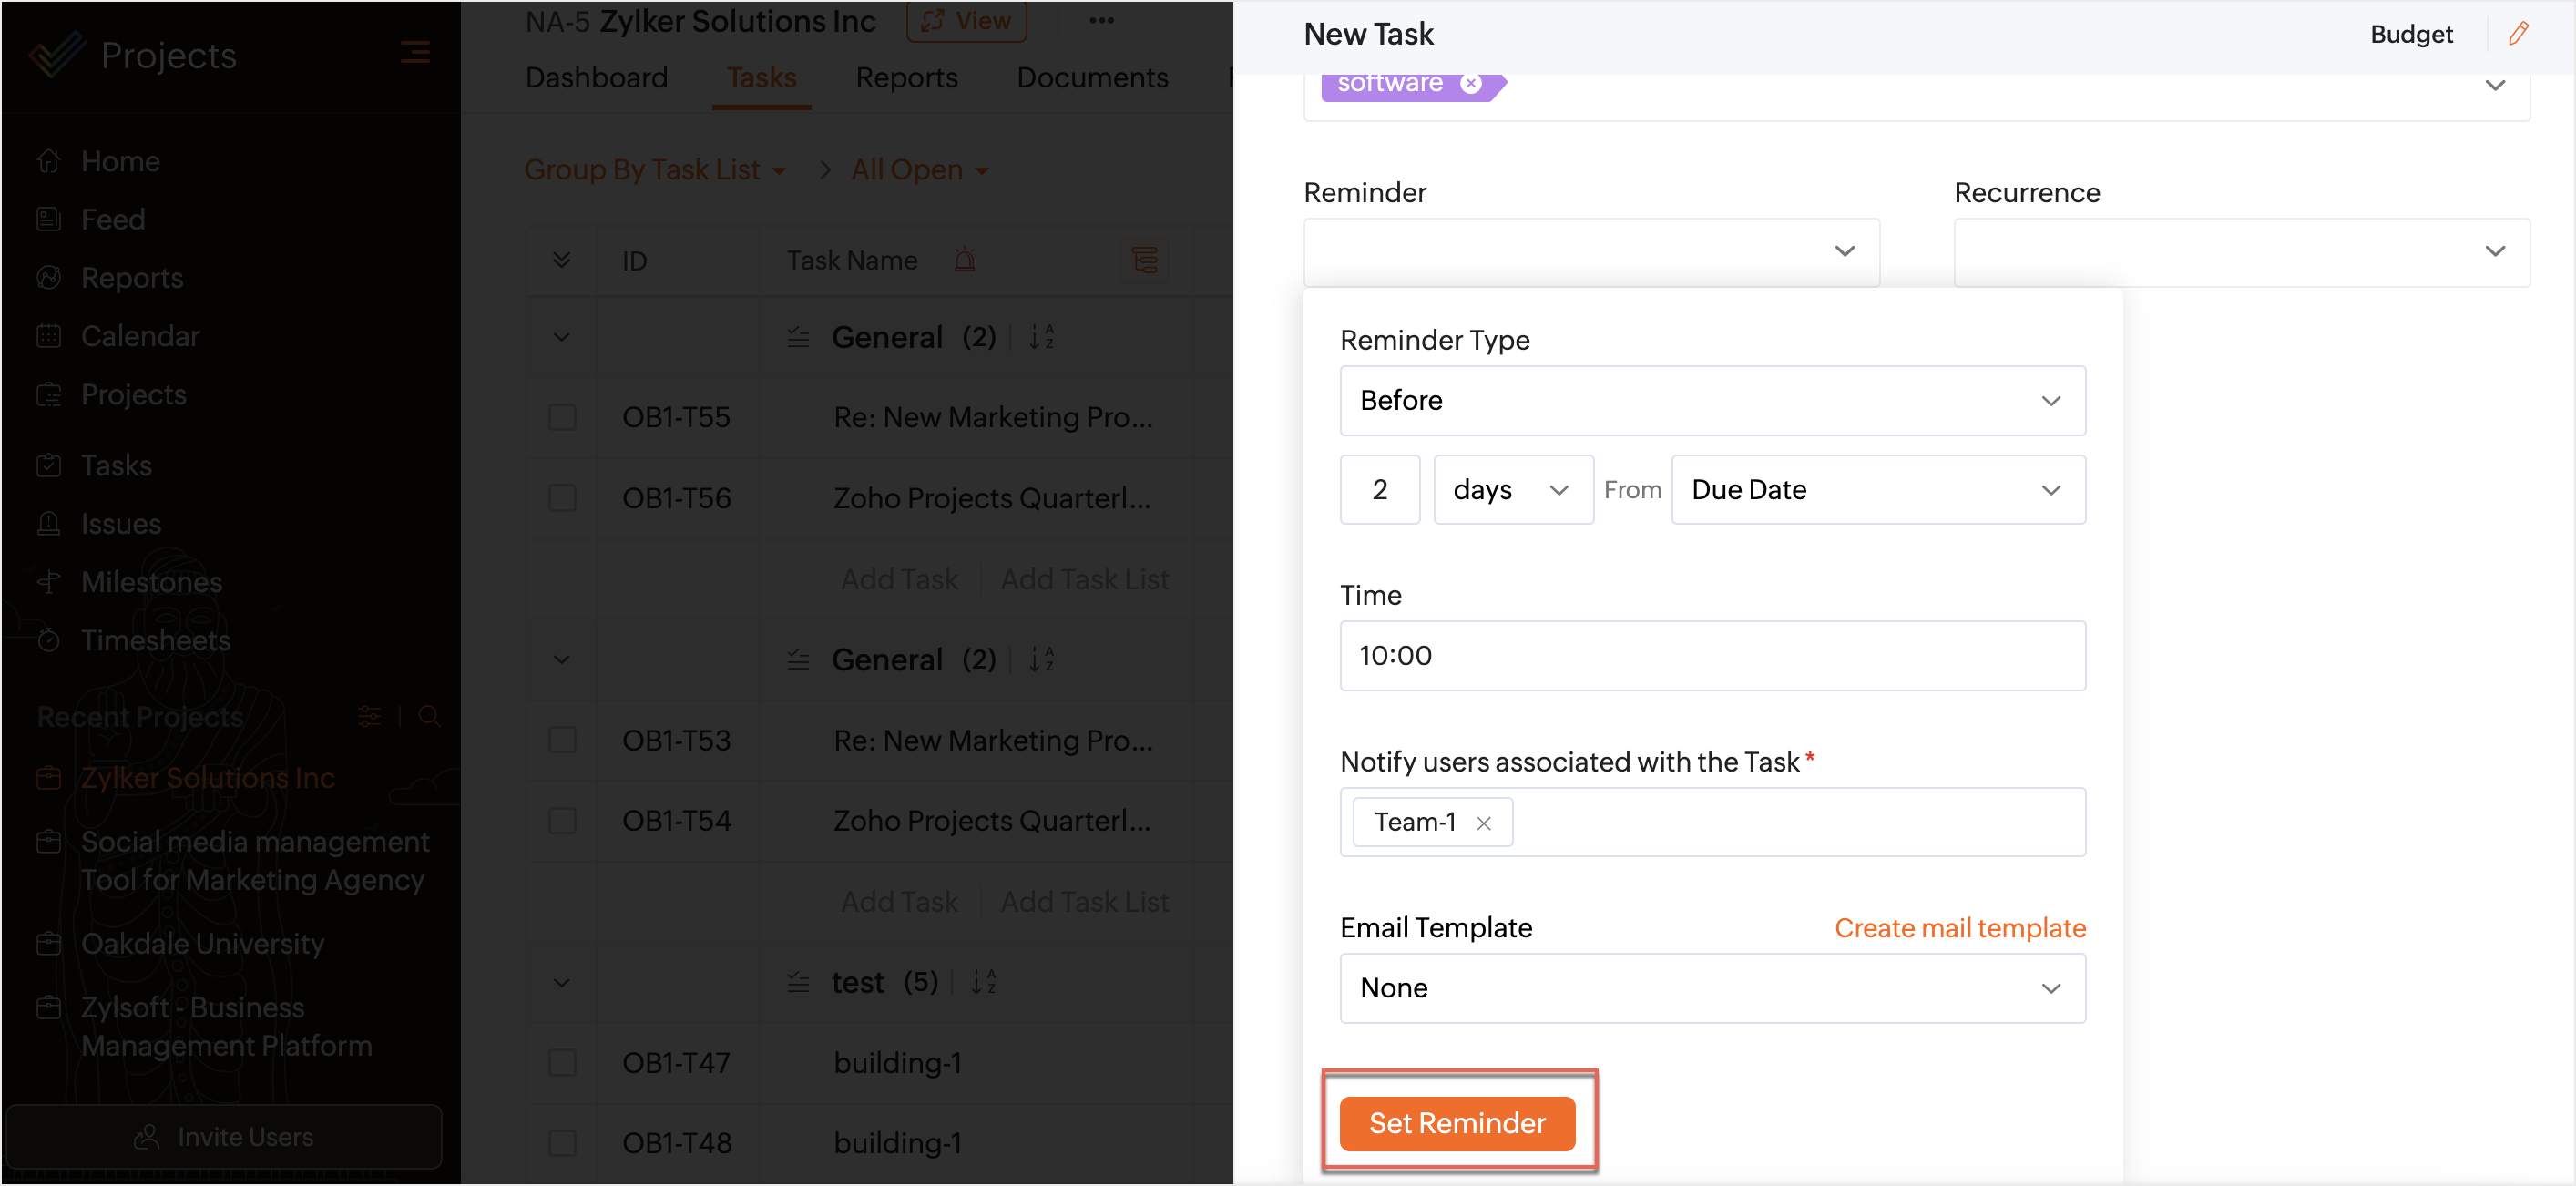This screenshot has height=1186, width=2576.
Task: Click the orange edit pencil icon
Action: 2517,34
